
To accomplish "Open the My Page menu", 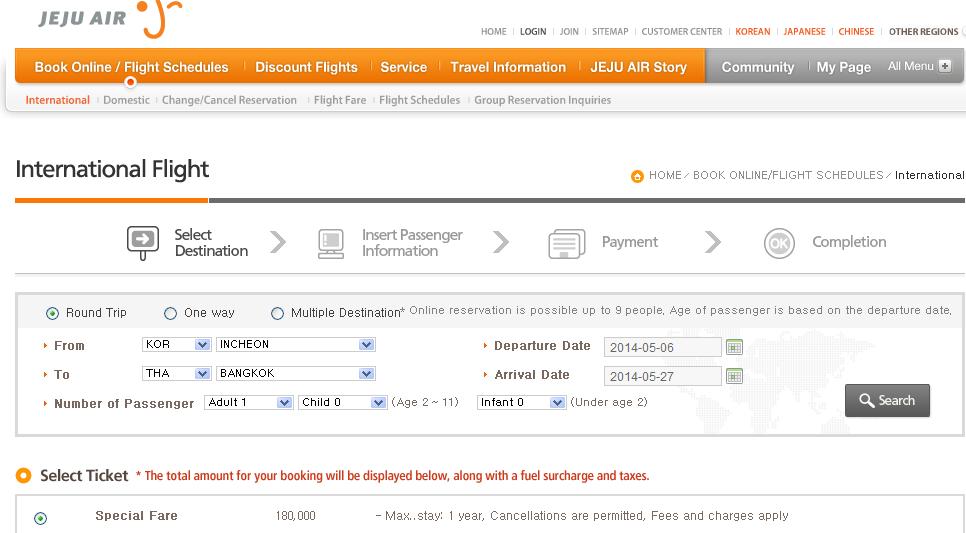I will point(843,67).
